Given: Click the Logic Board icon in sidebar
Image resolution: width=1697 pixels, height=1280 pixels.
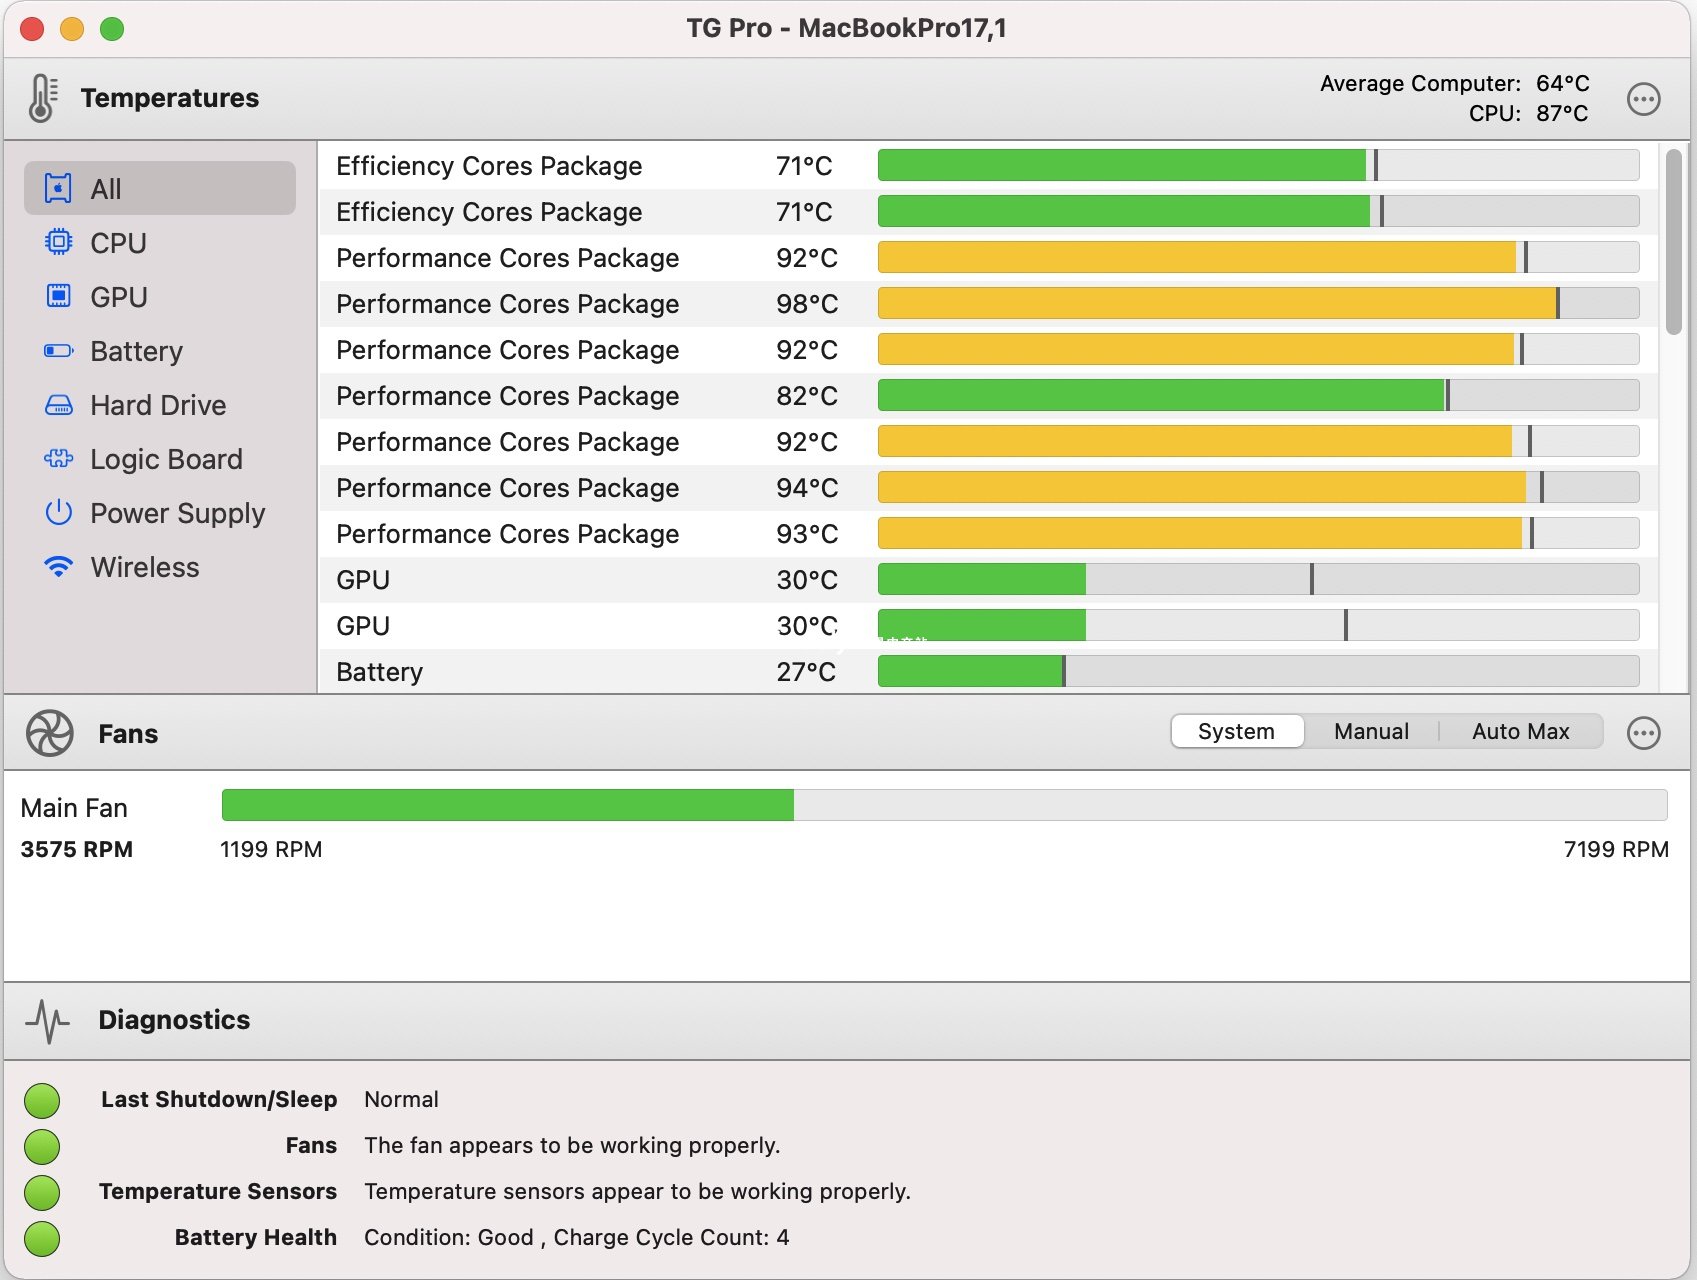Looking at the screenshot, I should pos(59,459).
